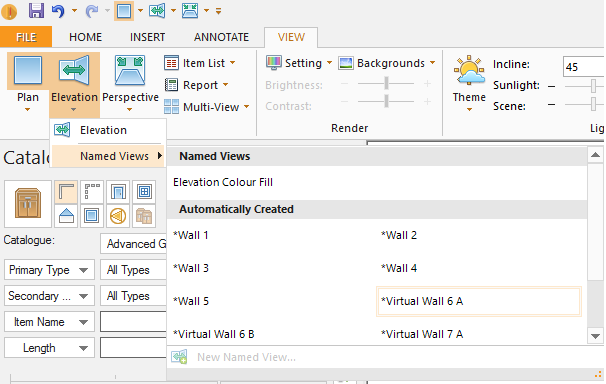Expand the Undo history dropdown arrow

tap(74, 11)
